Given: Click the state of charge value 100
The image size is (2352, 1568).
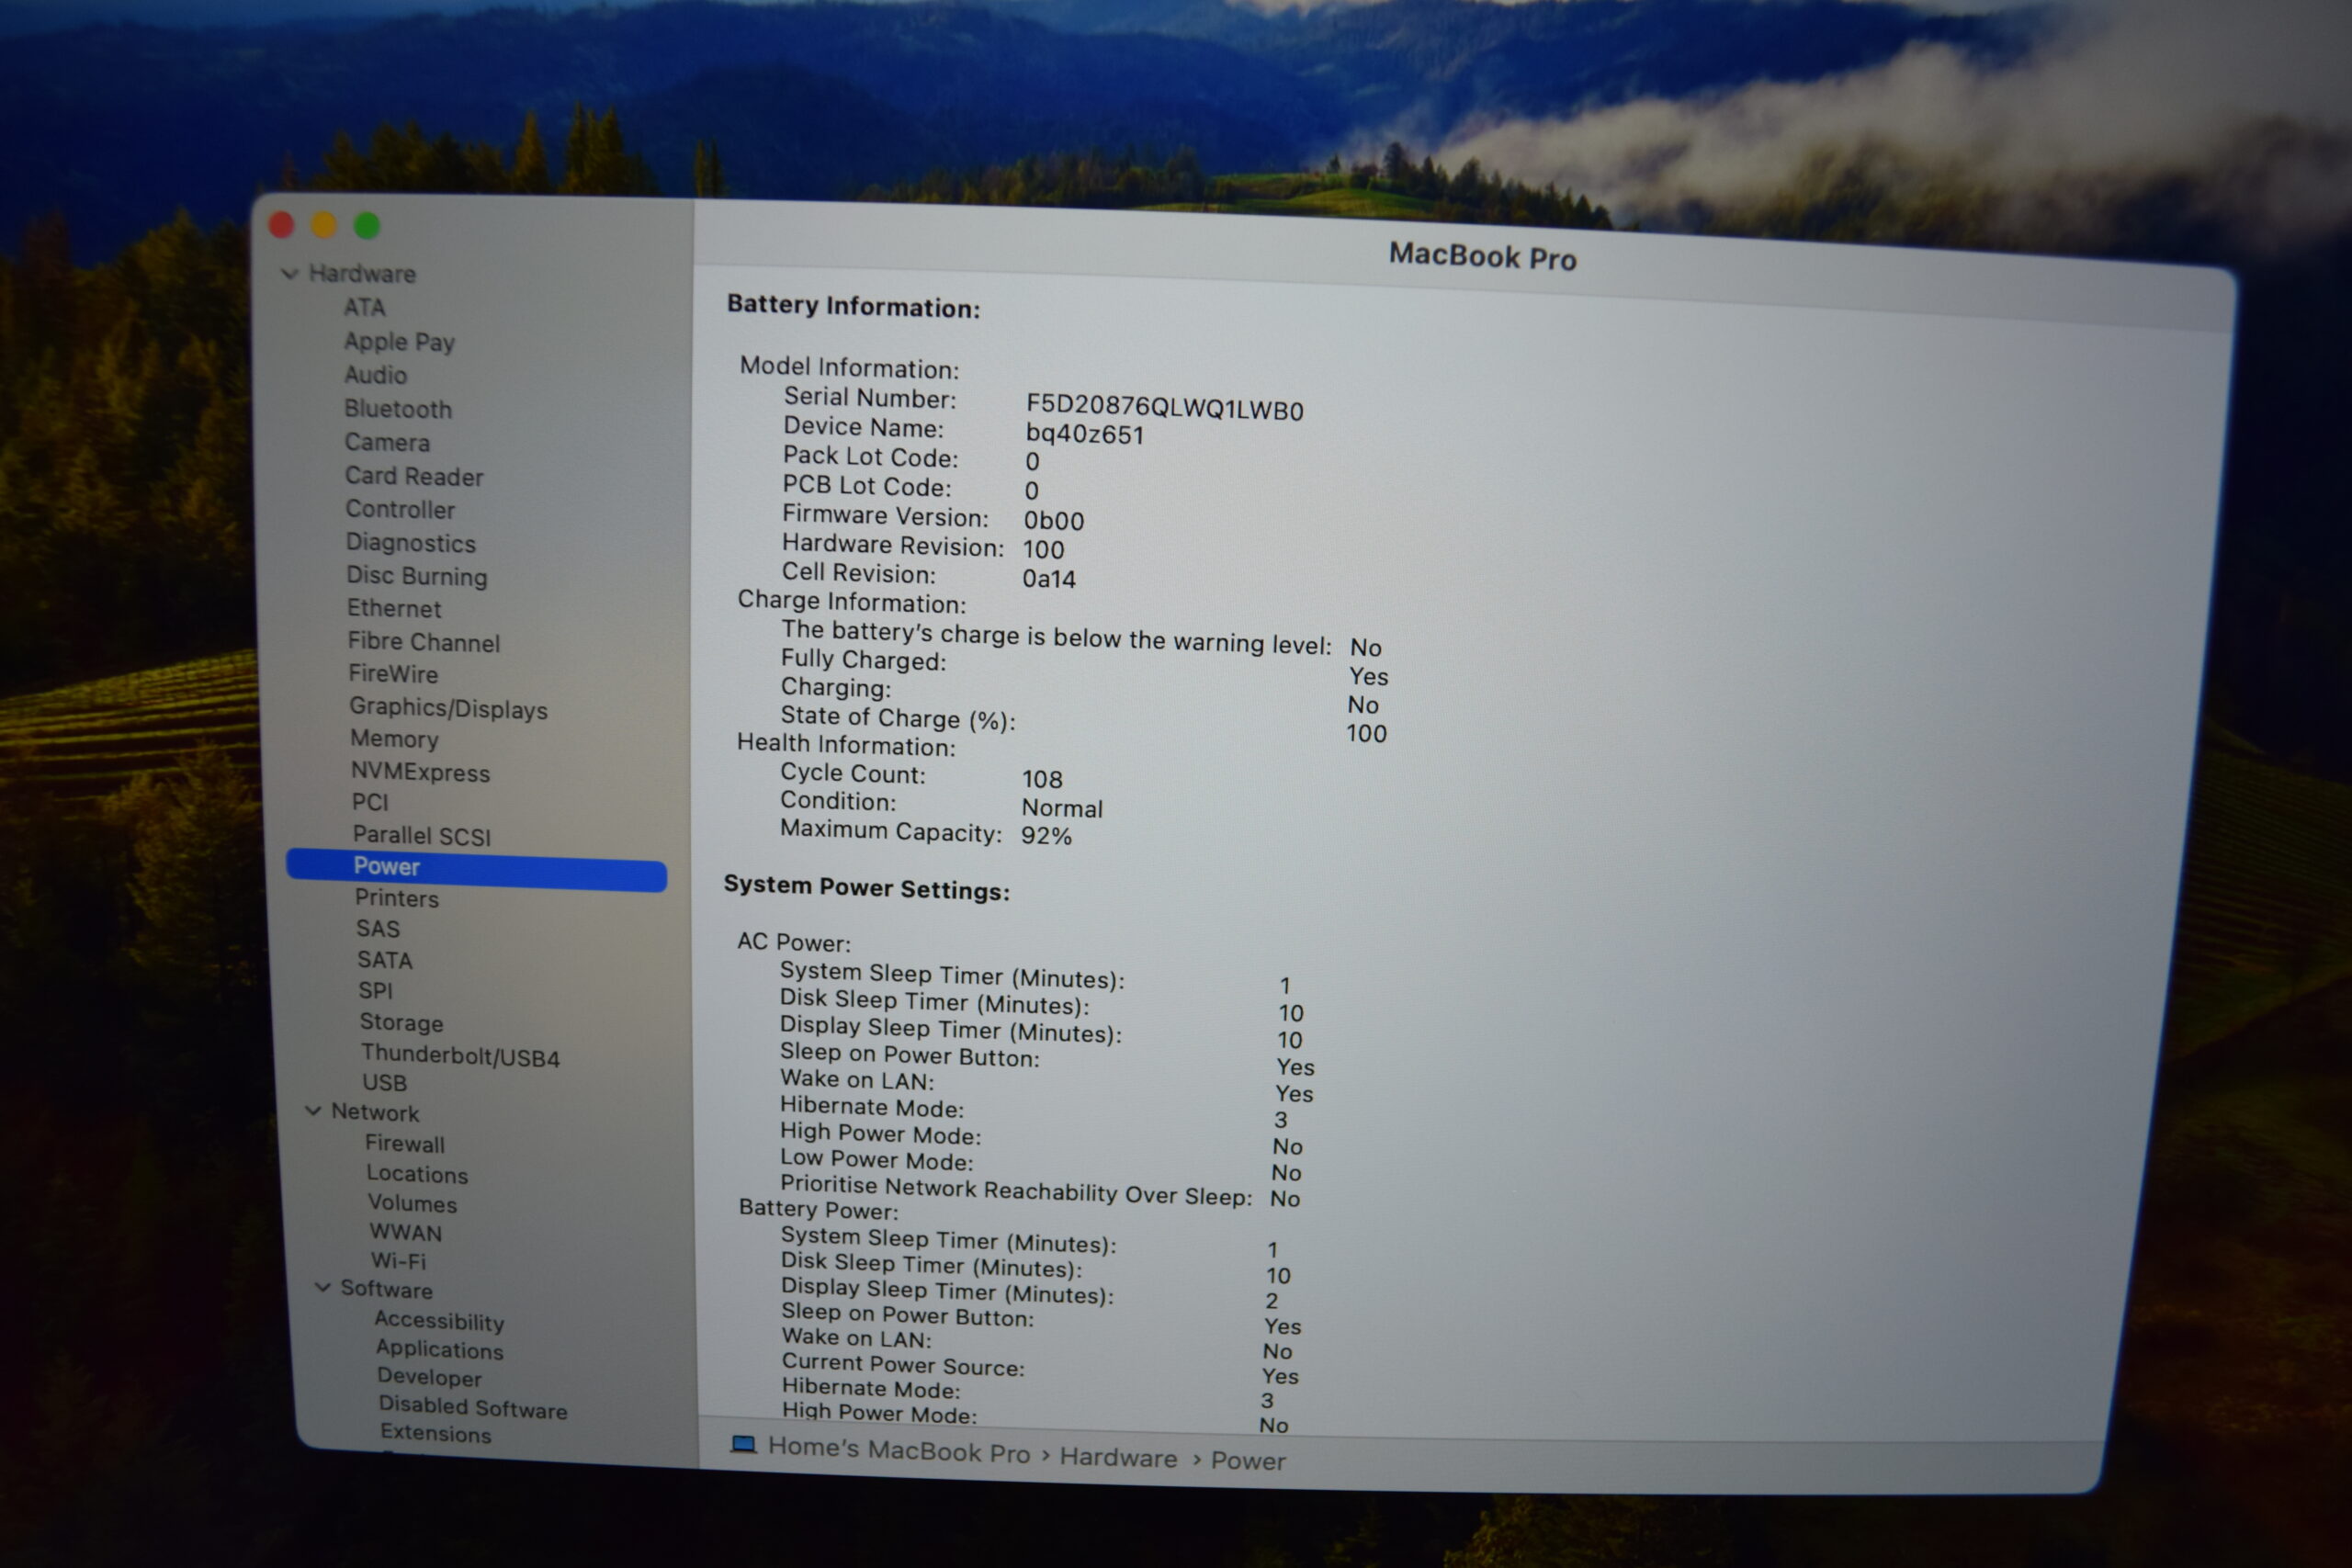Looking at the screenshot, I should pos(1365,733).
